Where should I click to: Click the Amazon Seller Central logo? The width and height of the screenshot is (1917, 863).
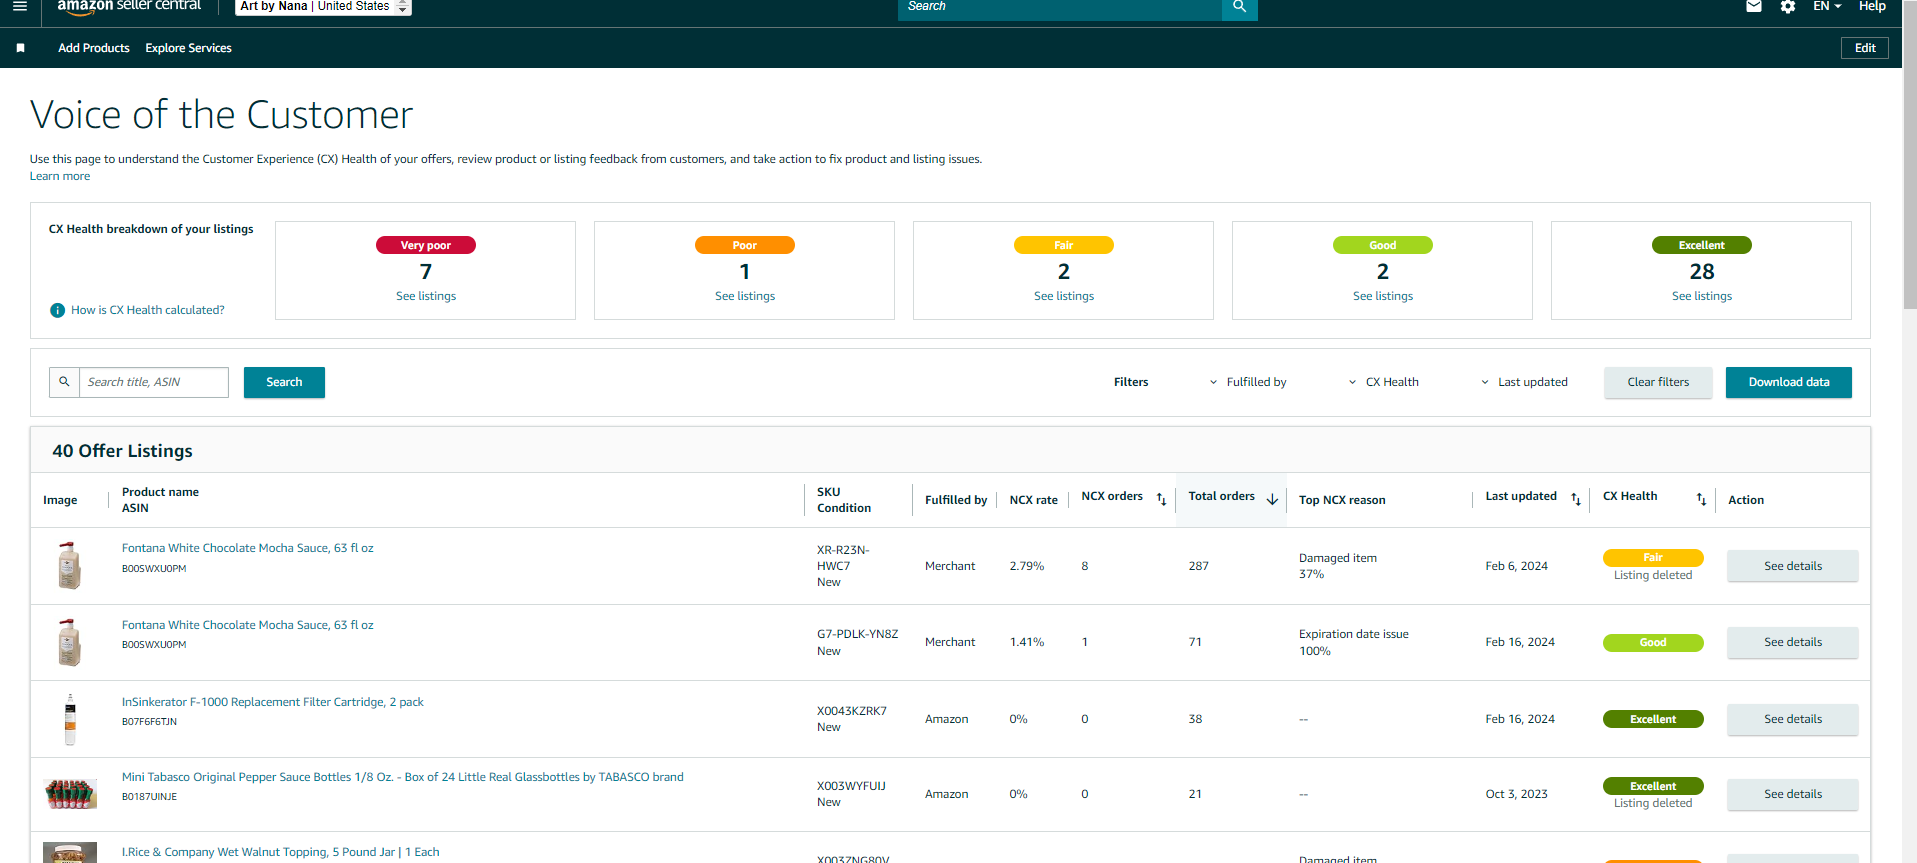tap(129, 6)
